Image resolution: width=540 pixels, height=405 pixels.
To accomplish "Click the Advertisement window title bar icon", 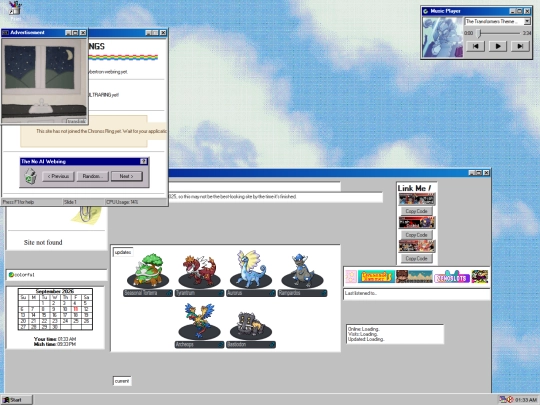I will 6,33.
